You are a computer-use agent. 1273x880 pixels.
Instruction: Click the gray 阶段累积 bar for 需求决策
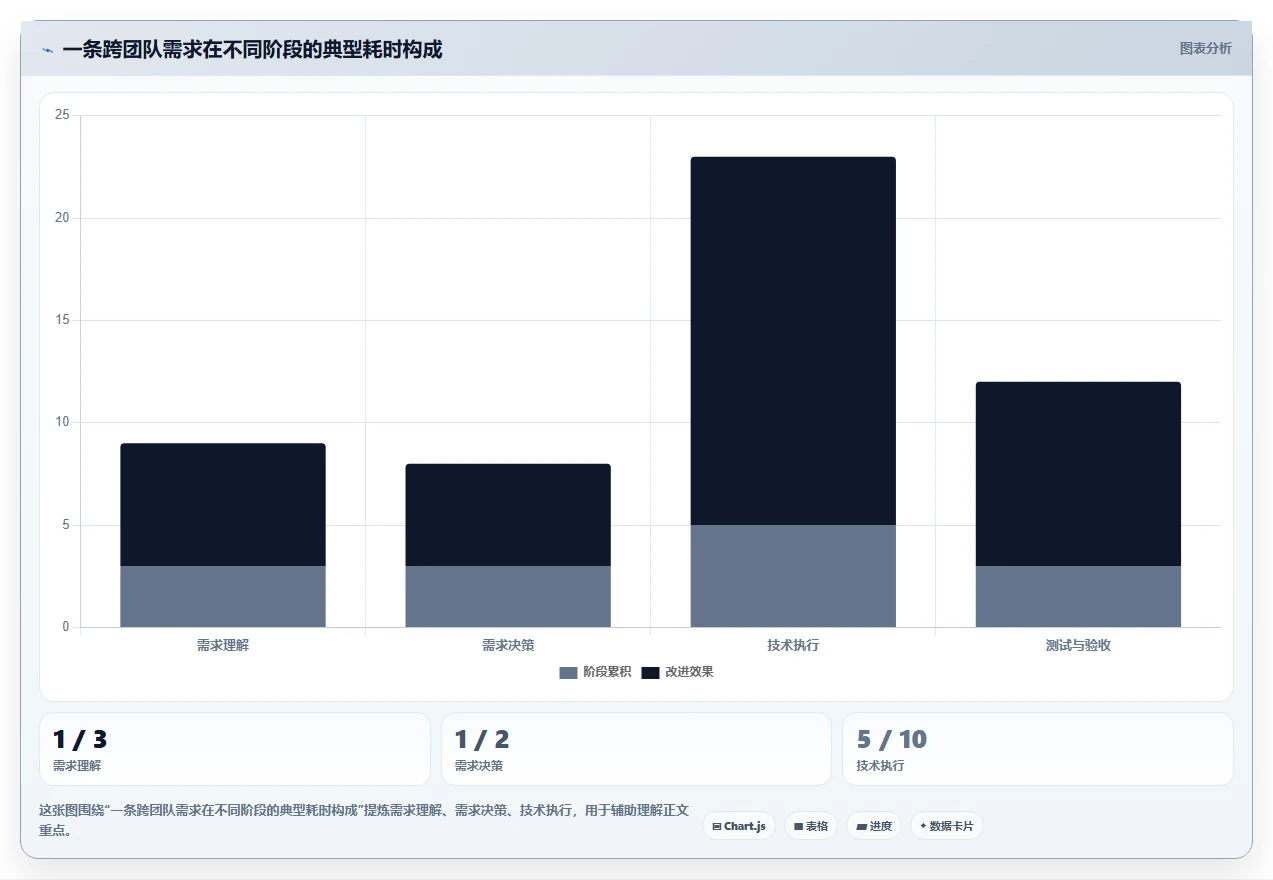pyautogui.click(x=508, y=597)
